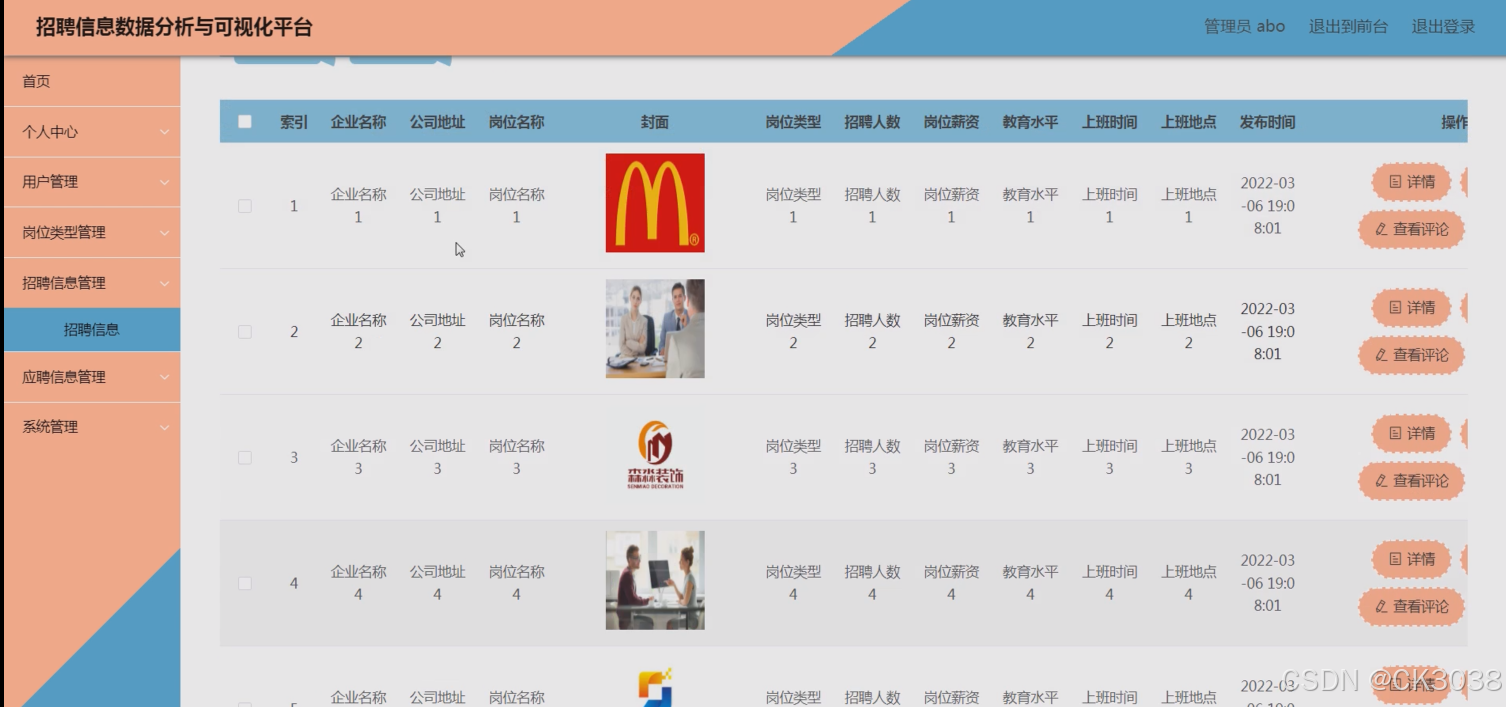Expand the 应聘信息管理 sidebar menu
1506x707 pixels.
pyautogui.click(x=92, y=377)
